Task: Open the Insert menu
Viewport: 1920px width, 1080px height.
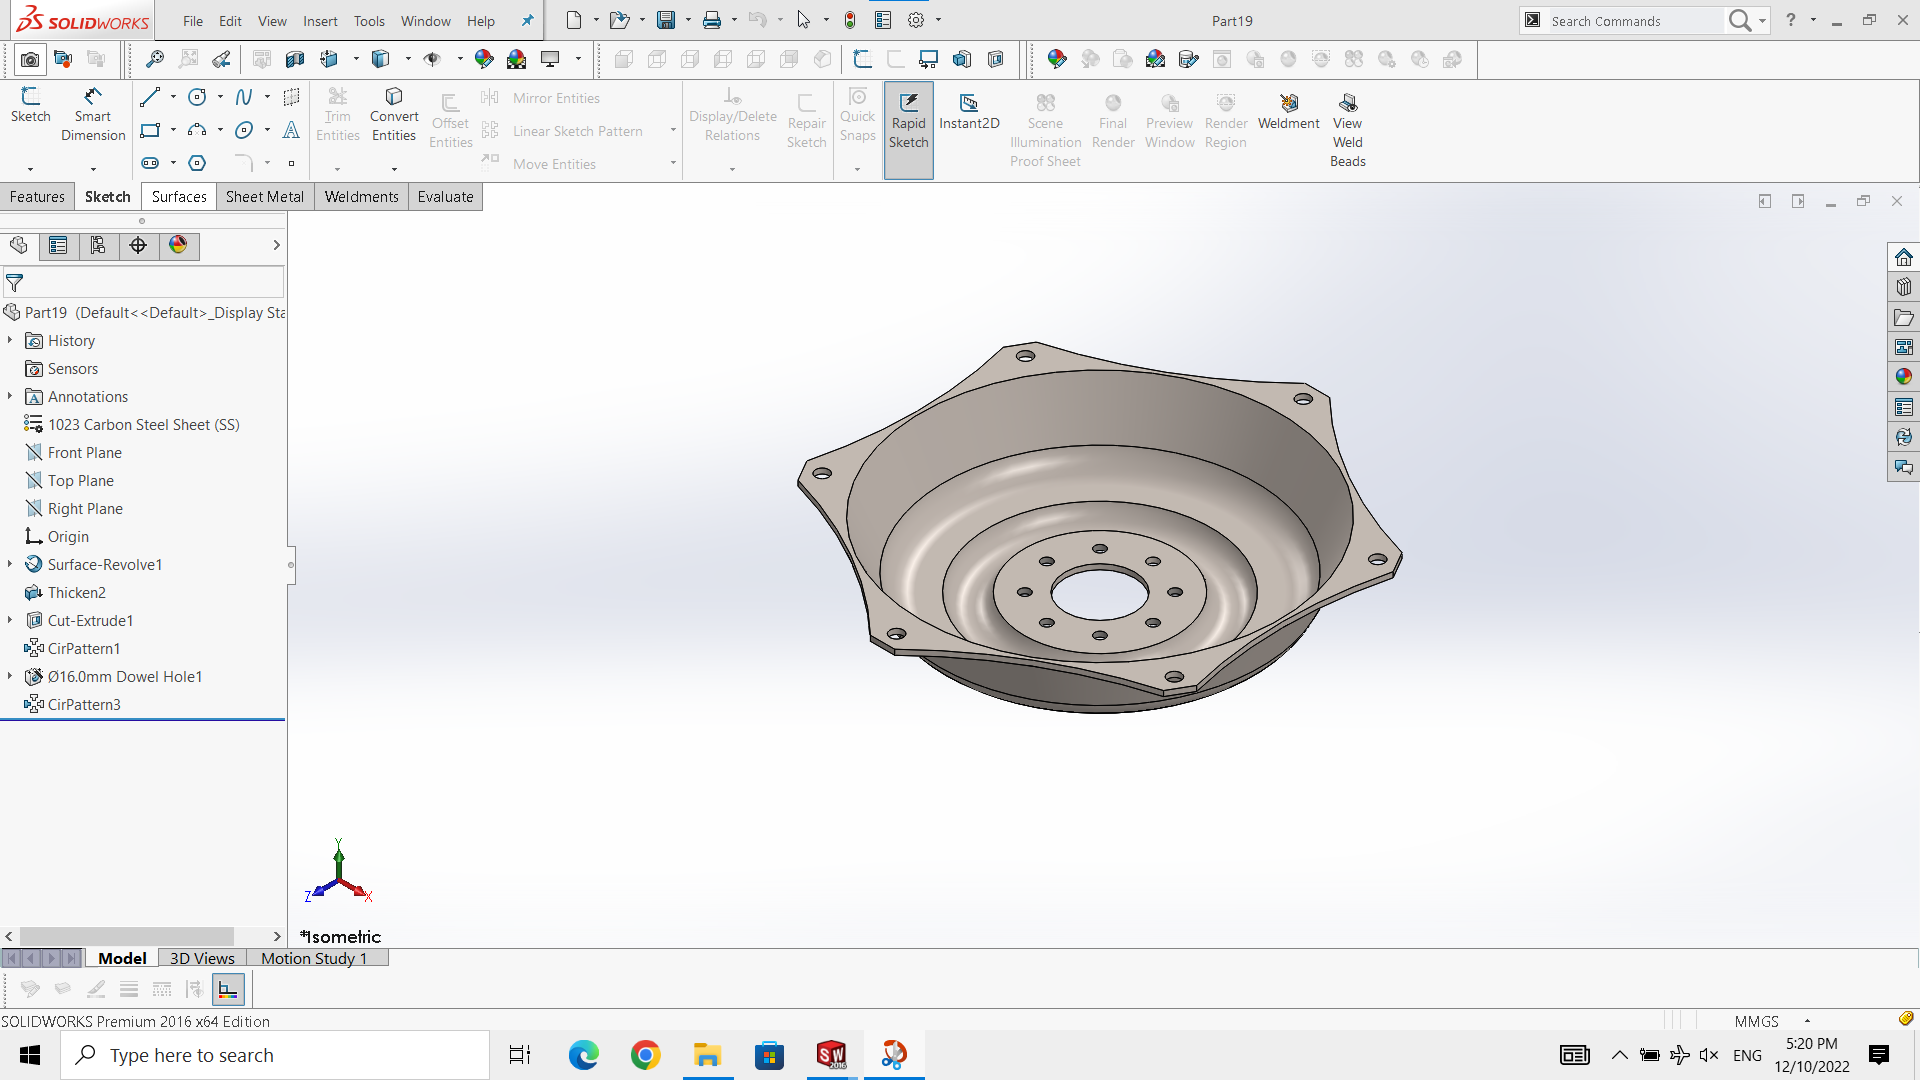Action: pyautogui.click(x=320, y=21)
